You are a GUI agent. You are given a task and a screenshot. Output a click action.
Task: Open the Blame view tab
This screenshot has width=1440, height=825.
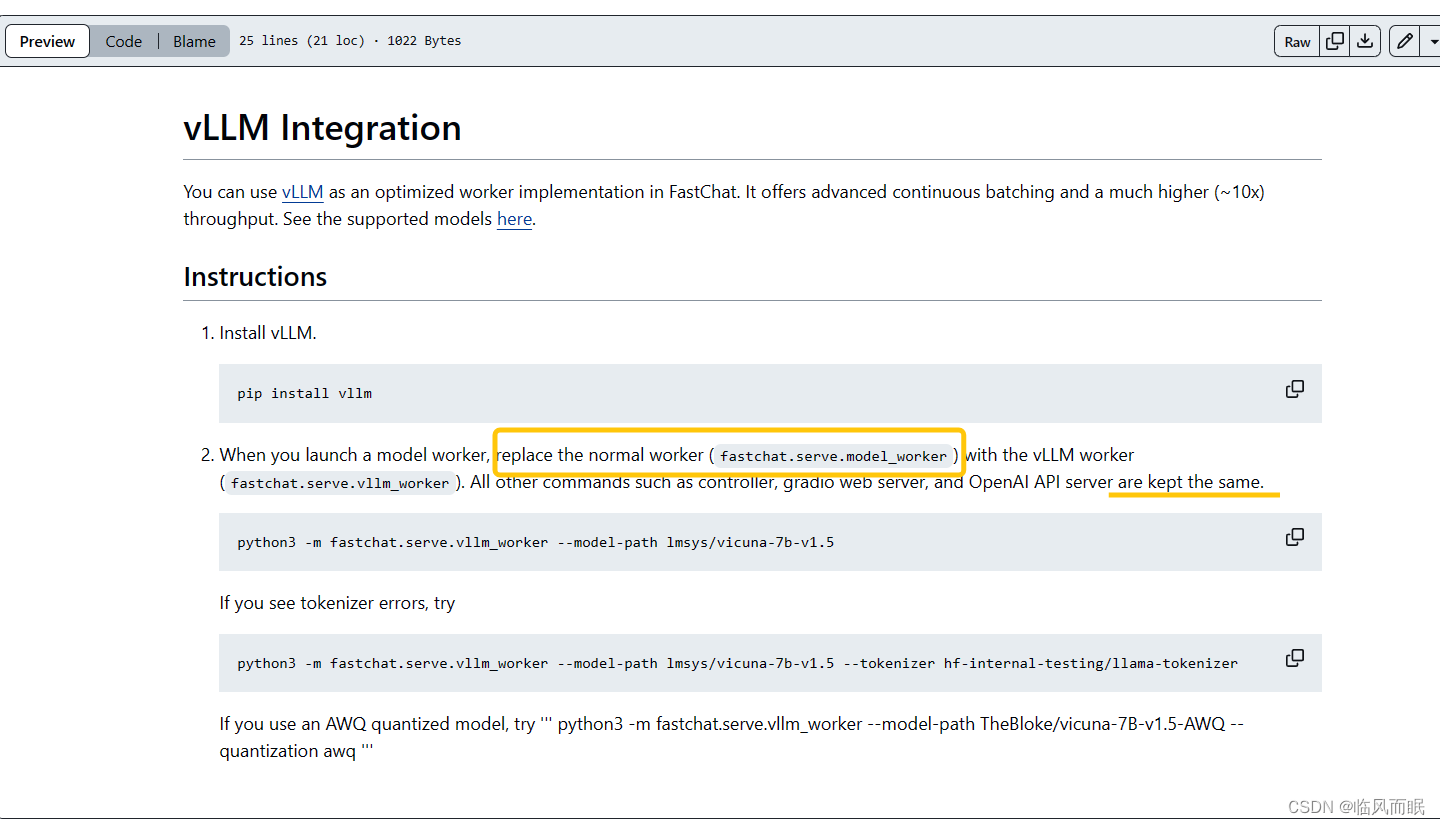coord(194,41)
